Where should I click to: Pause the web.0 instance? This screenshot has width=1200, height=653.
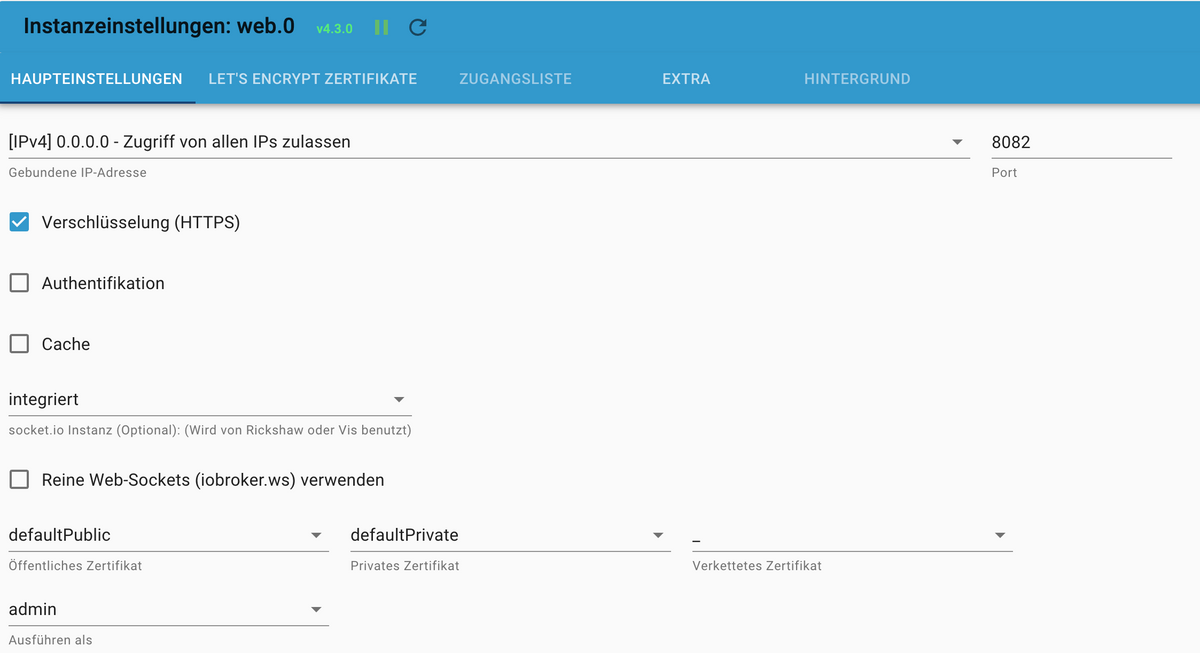pyautogui.click(x=381, y=28)
